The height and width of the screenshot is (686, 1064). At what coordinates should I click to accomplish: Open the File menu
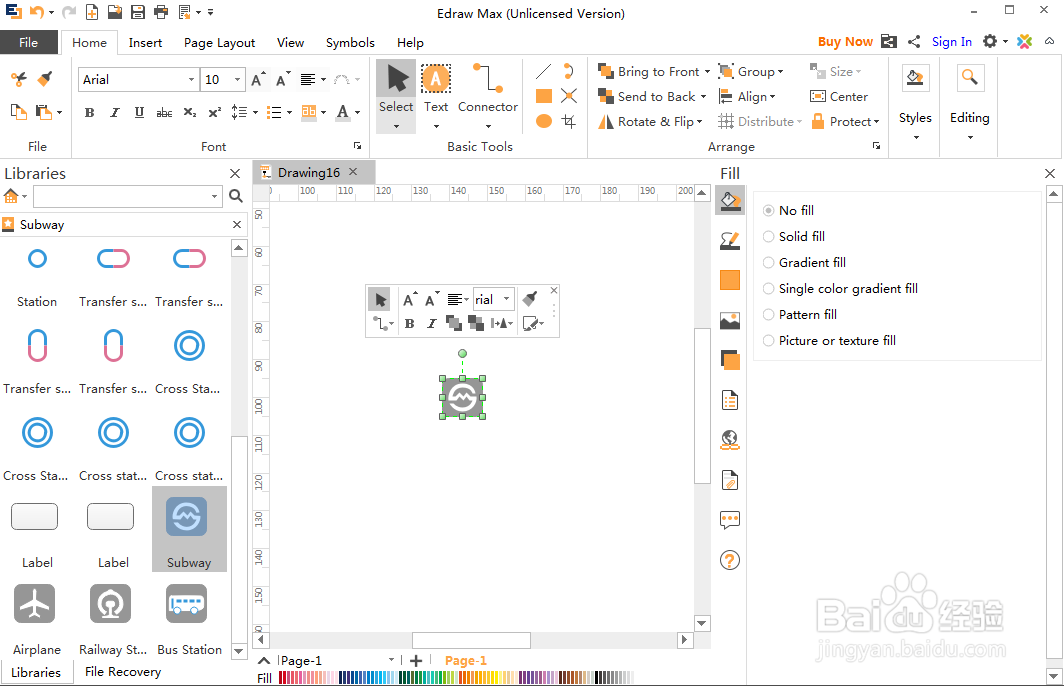[28, 42]
